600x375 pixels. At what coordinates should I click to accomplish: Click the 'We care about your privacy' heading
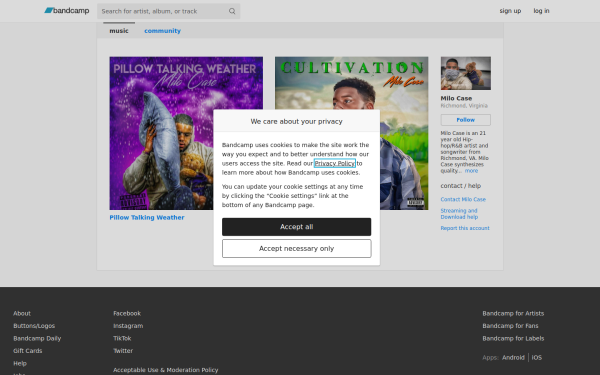click(x=297, y=121)
